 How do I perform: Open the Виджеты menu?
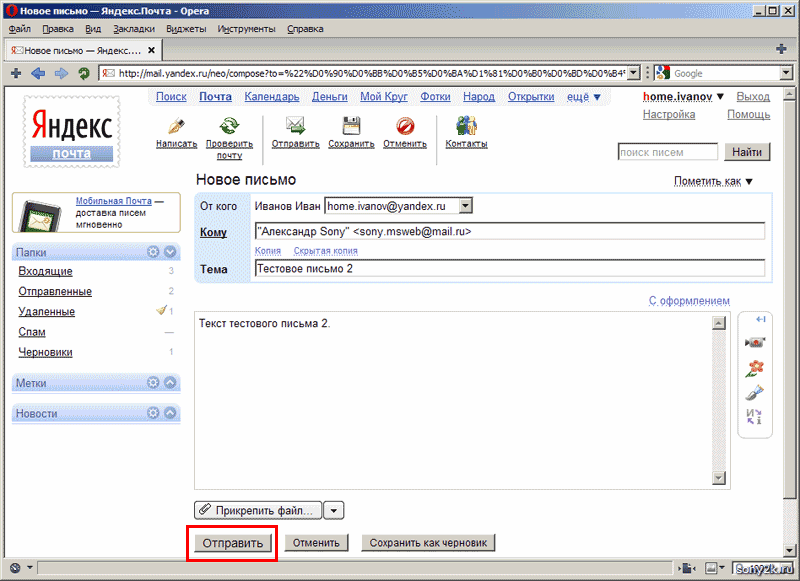pos(186,29)
